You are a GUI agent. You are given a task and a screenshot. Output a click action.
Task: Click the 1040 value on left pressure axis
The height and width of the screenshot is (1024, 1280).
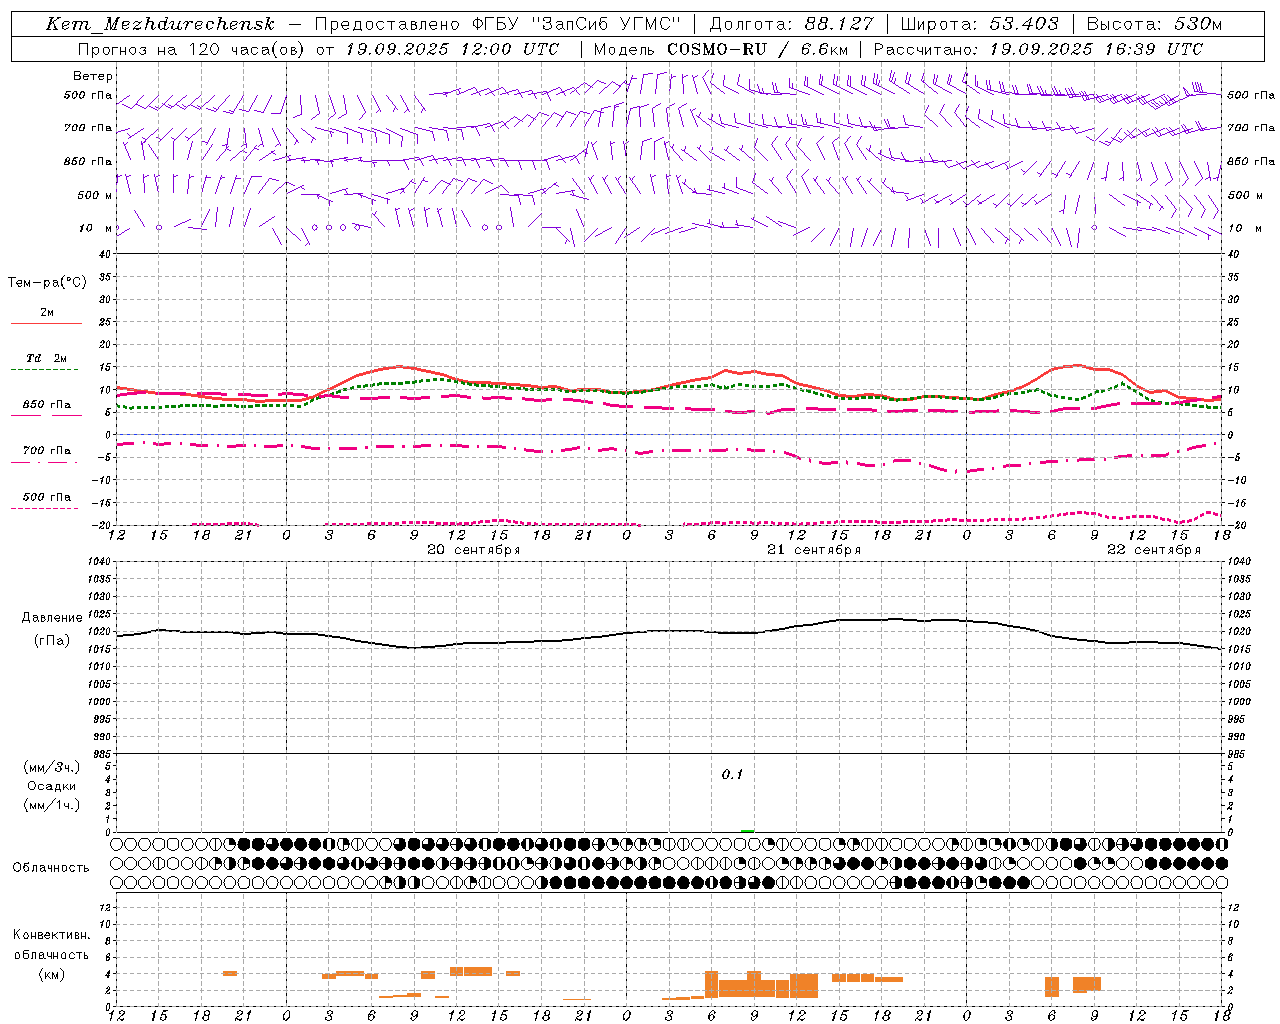(x=99, y=562)
